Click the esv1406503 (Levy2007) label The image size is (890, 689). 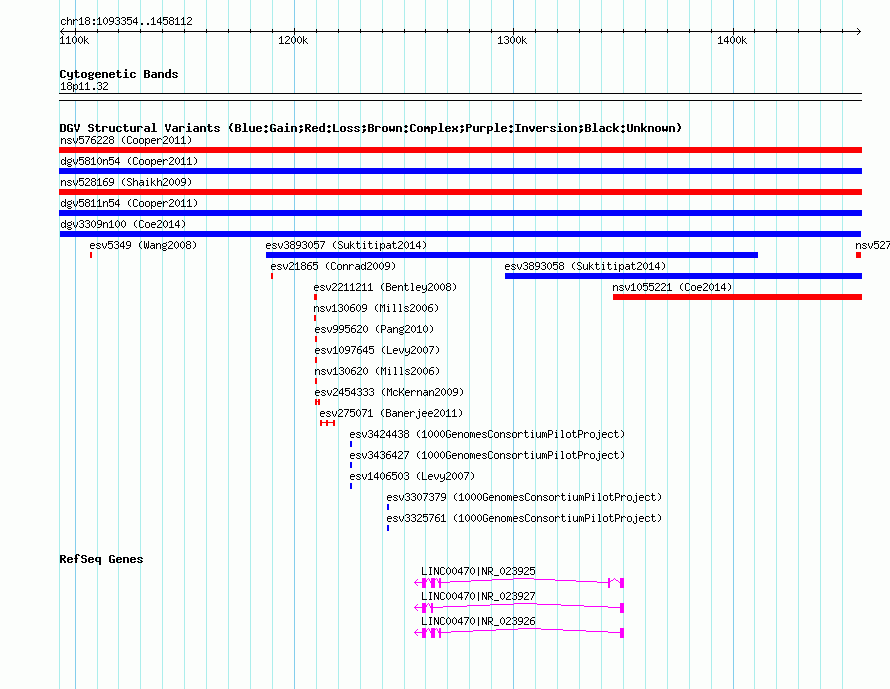coord(412,476)
